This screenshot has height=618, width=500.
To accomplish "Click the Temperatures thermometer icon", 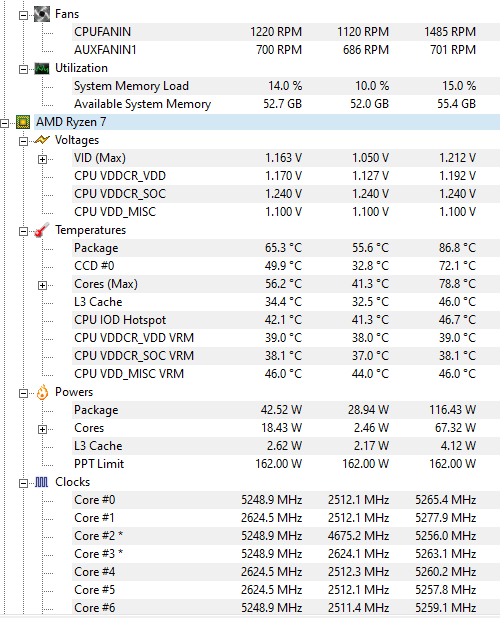I will [x=42, y=230].
